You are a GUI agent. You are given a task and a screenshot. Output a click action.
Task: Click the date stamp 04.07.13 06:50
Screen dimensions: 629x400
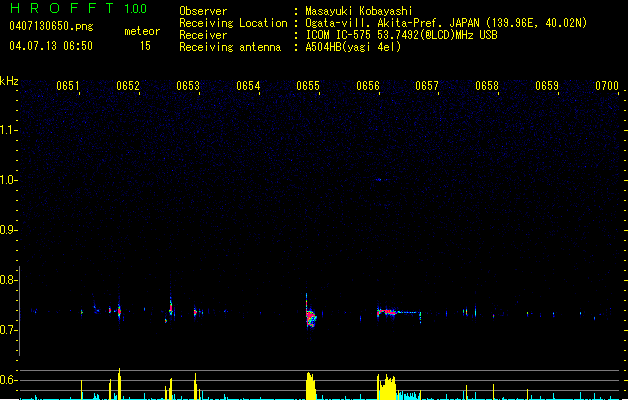[x=51, y=46]
